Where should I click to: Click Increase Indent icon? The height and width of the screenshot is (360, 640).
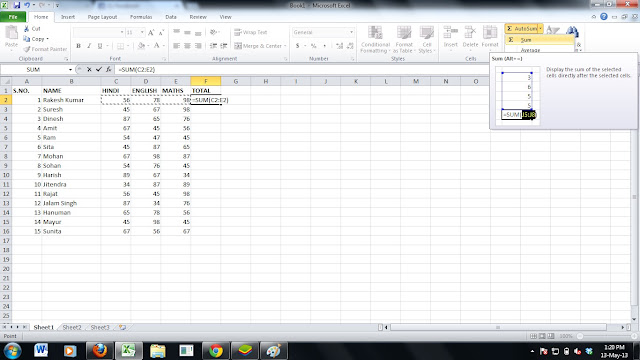(224, 46)
